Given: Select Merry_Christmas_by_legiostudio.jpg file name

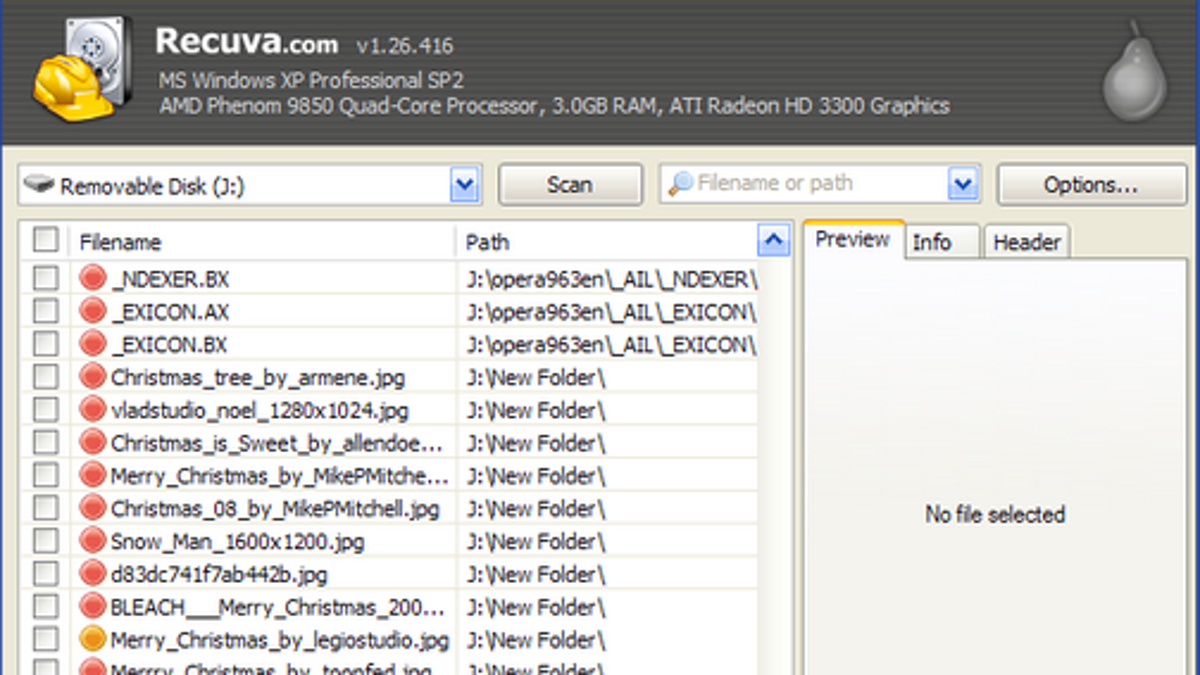Looking at the screenshot, I should point(280,640).
